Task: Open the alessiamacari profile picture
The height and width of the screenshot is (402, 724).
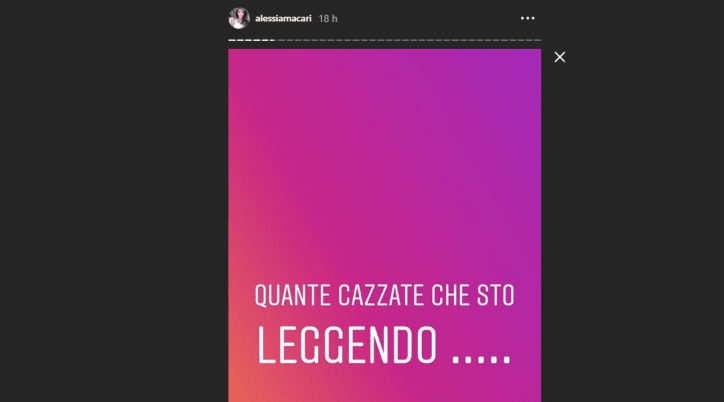Action: 239,18
